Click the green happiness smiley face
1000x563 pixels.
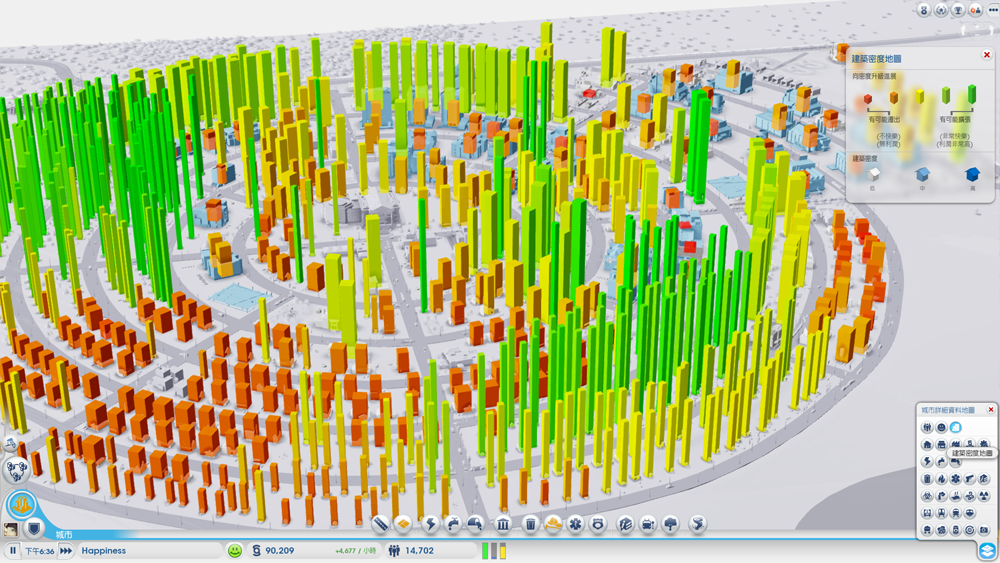coord(235,550)
